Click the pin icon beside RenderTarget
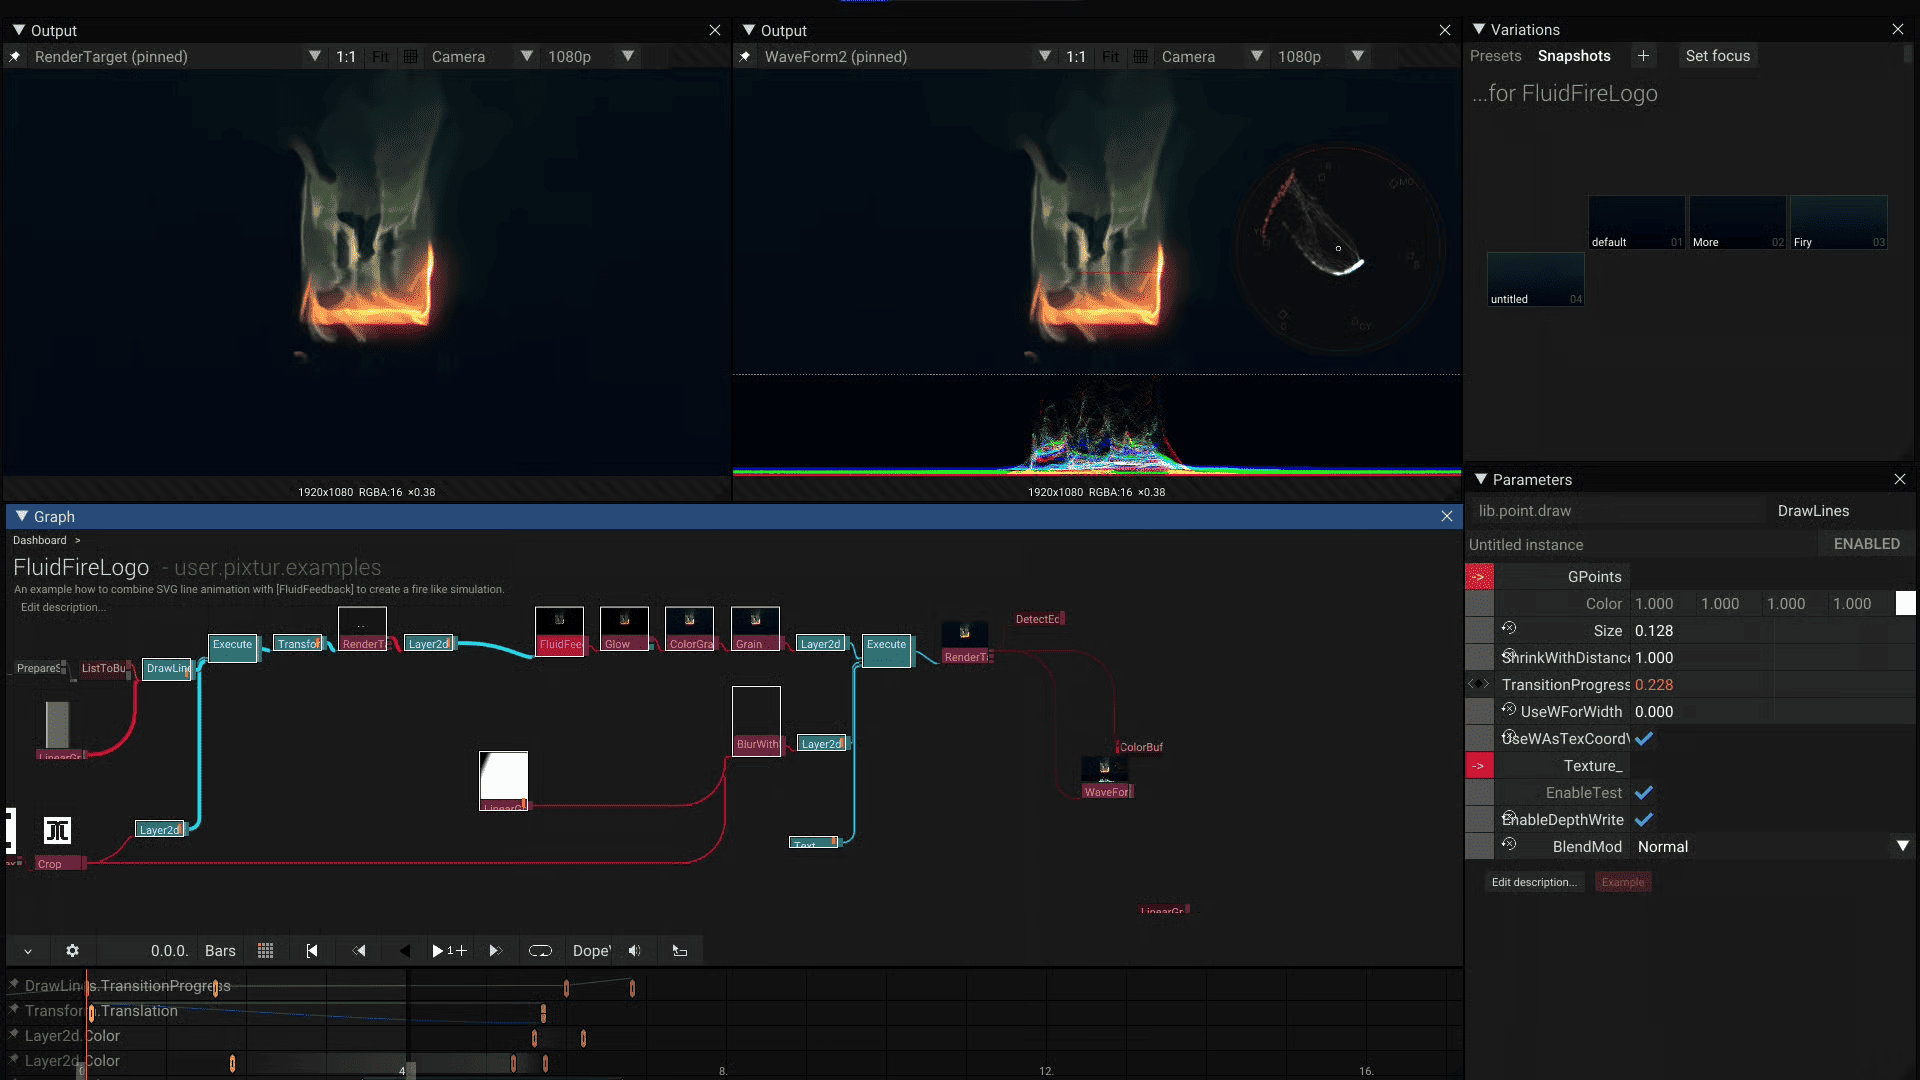 pos(15,57)
